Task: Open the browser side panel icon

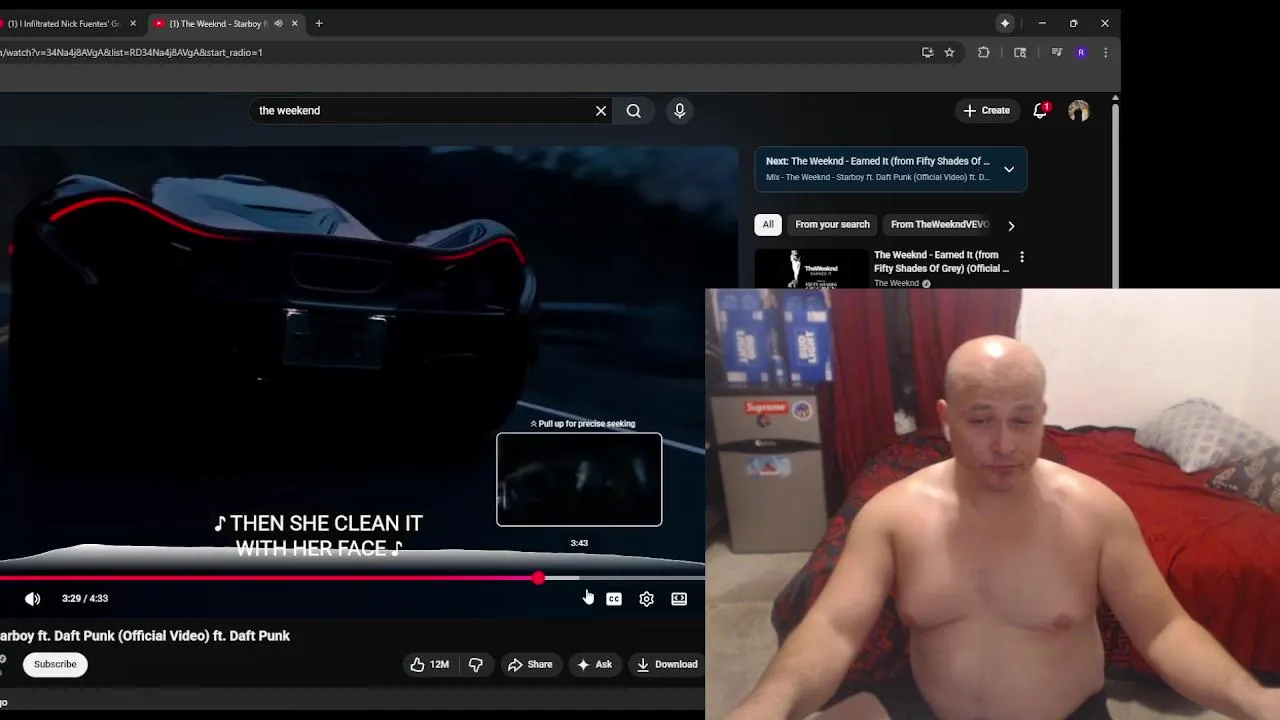Action: (x=1020, y=53)
